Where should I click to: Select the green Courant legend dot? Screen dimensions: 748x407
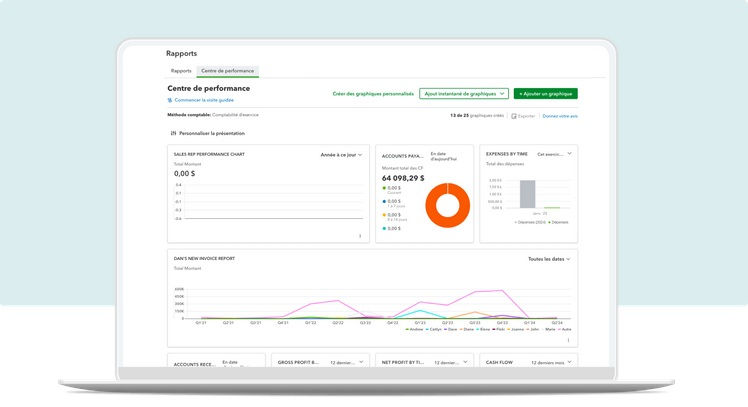point(384,188)
